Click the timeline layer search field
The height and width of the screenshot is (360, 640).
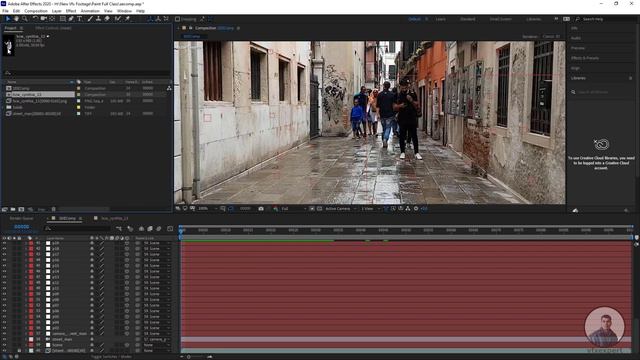(78, 229)
